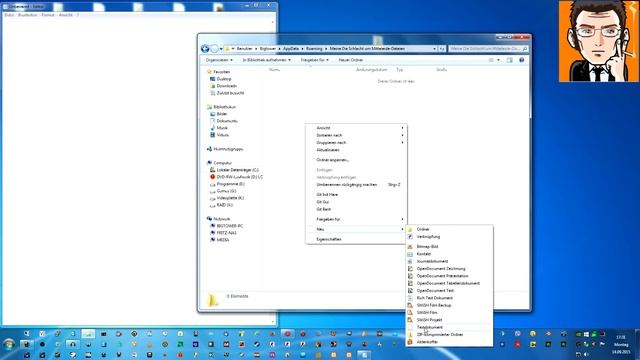Select DVD-RW-Laufwerk (D:) in sidebar
Viewport: 640px width, 360px height.
240,177
